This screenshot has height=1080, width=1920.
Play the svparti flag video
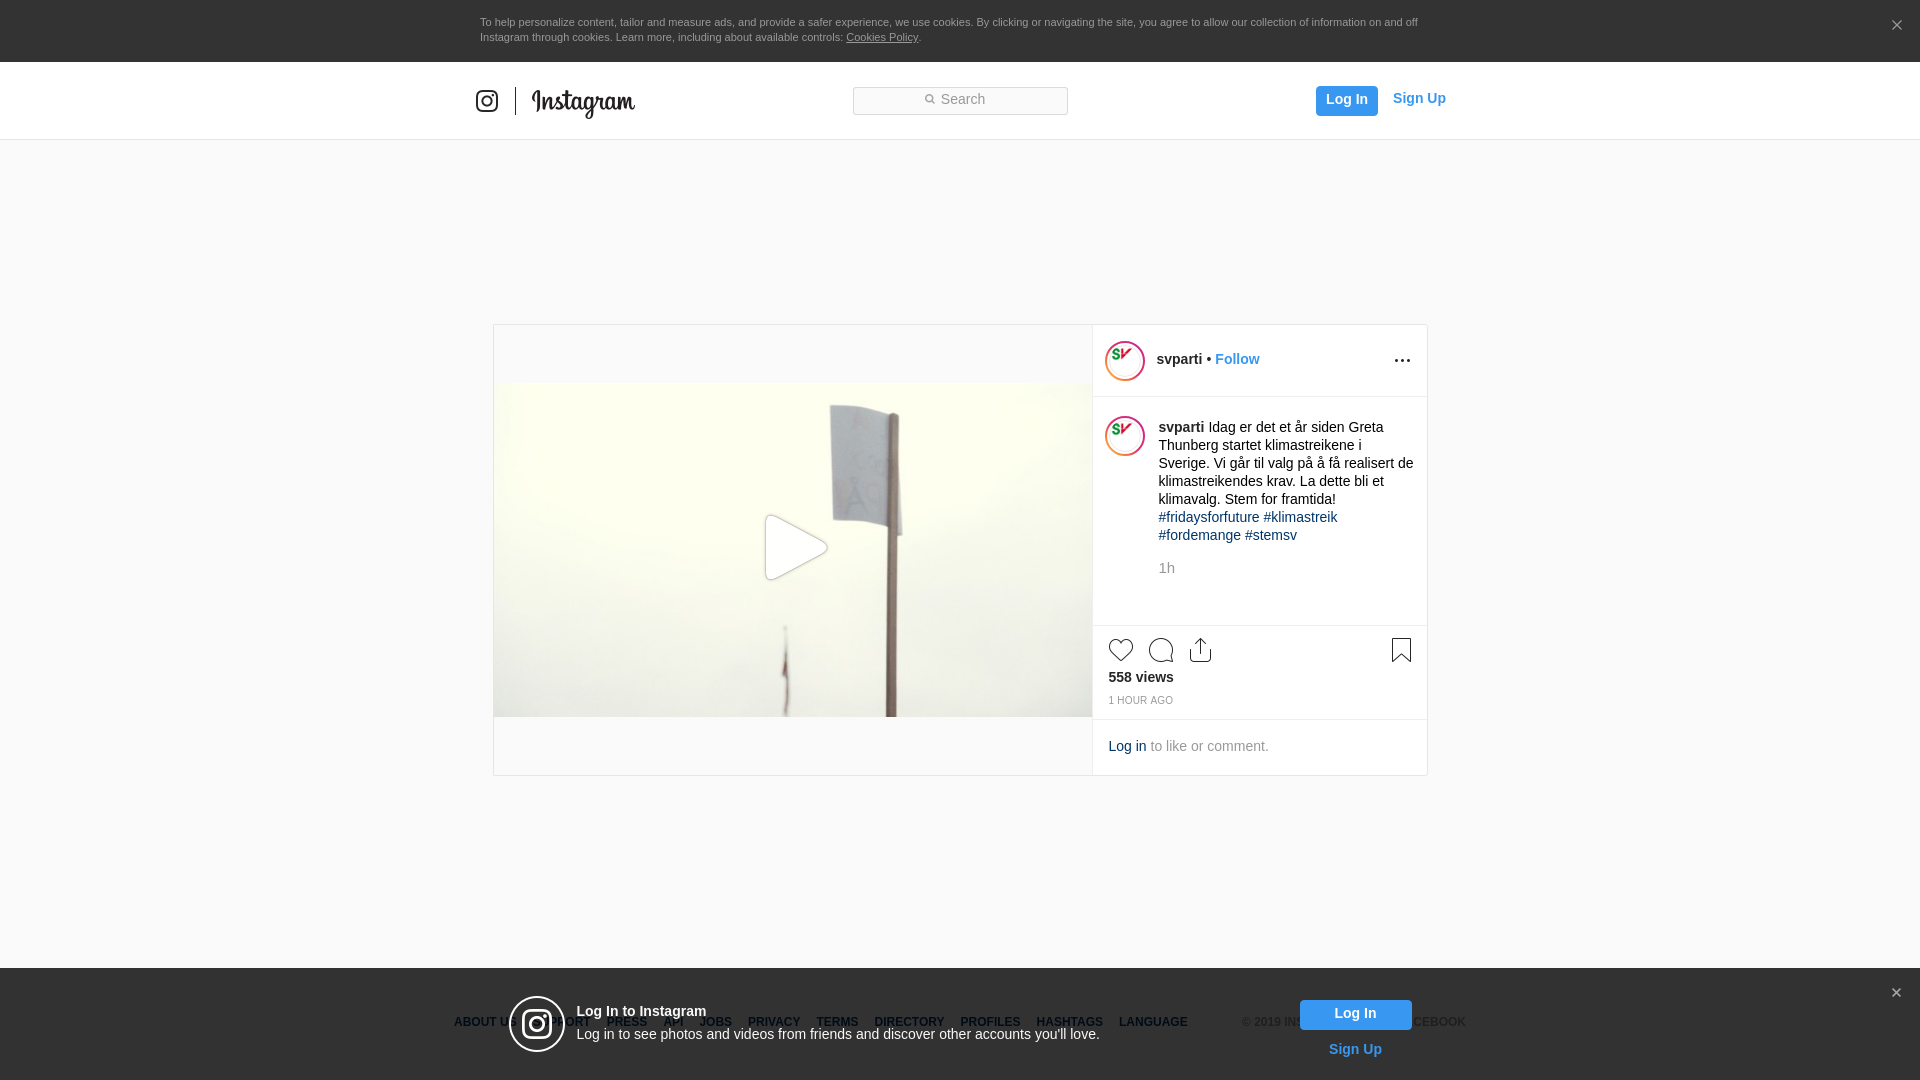click(795, 548)
